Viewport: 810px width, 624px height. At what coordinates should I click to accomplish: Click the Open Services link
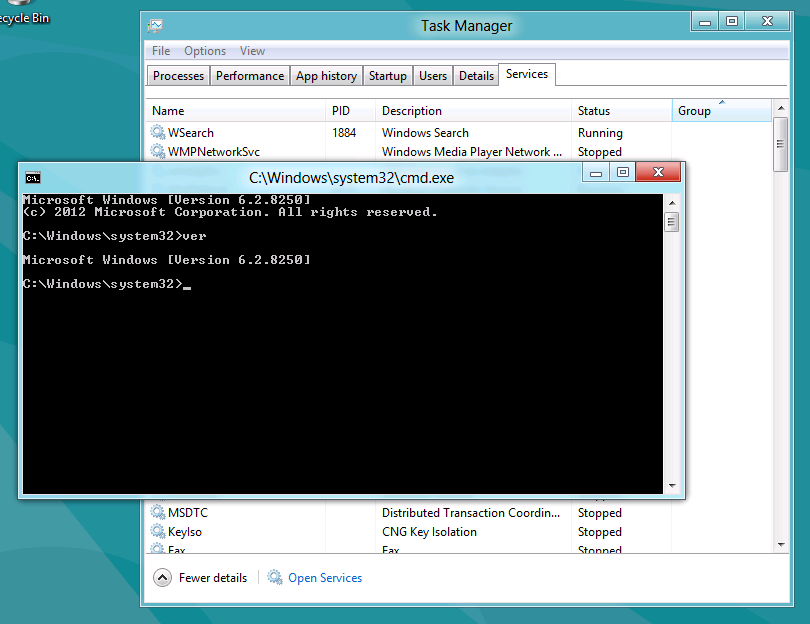point(325,578)
